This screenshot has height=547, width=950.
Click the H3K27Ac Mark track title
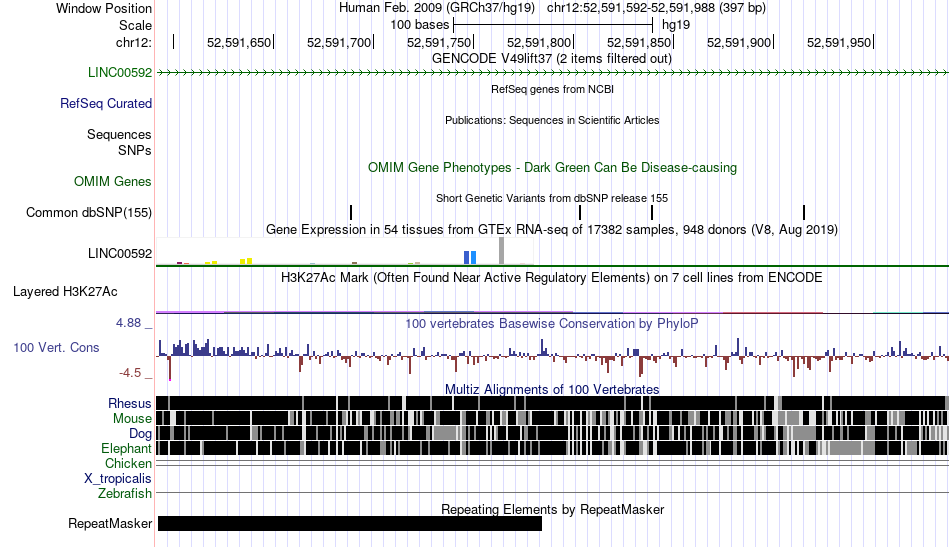(x=552, y=277)
